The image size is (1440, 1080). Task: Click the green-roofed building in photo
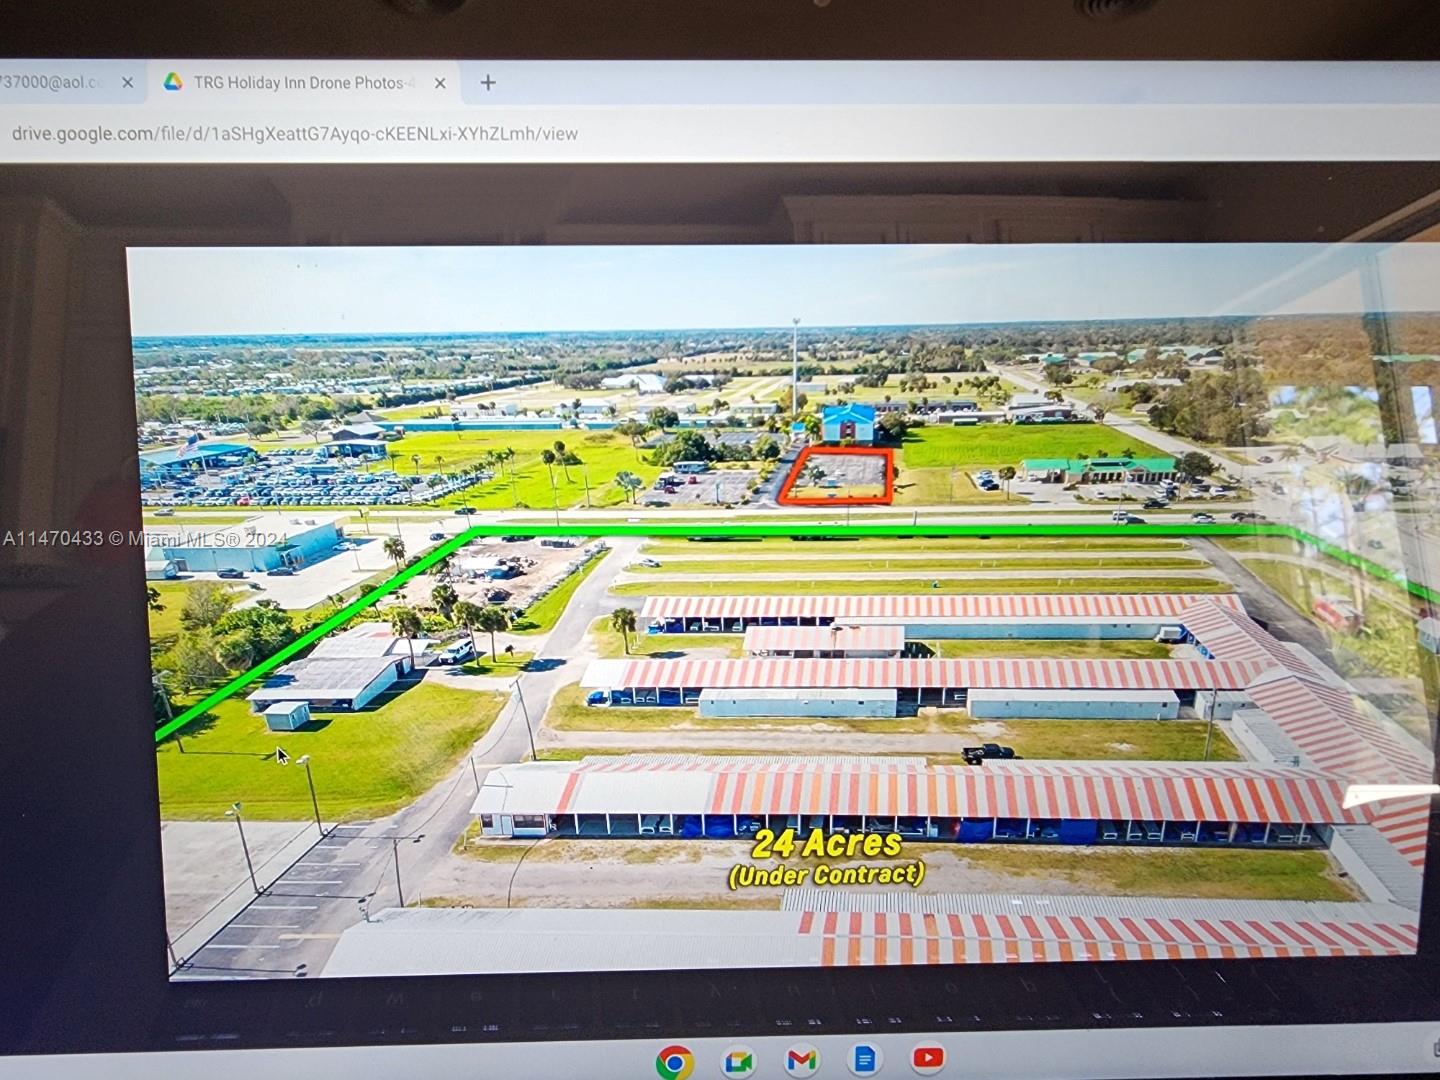[1098, 470]
